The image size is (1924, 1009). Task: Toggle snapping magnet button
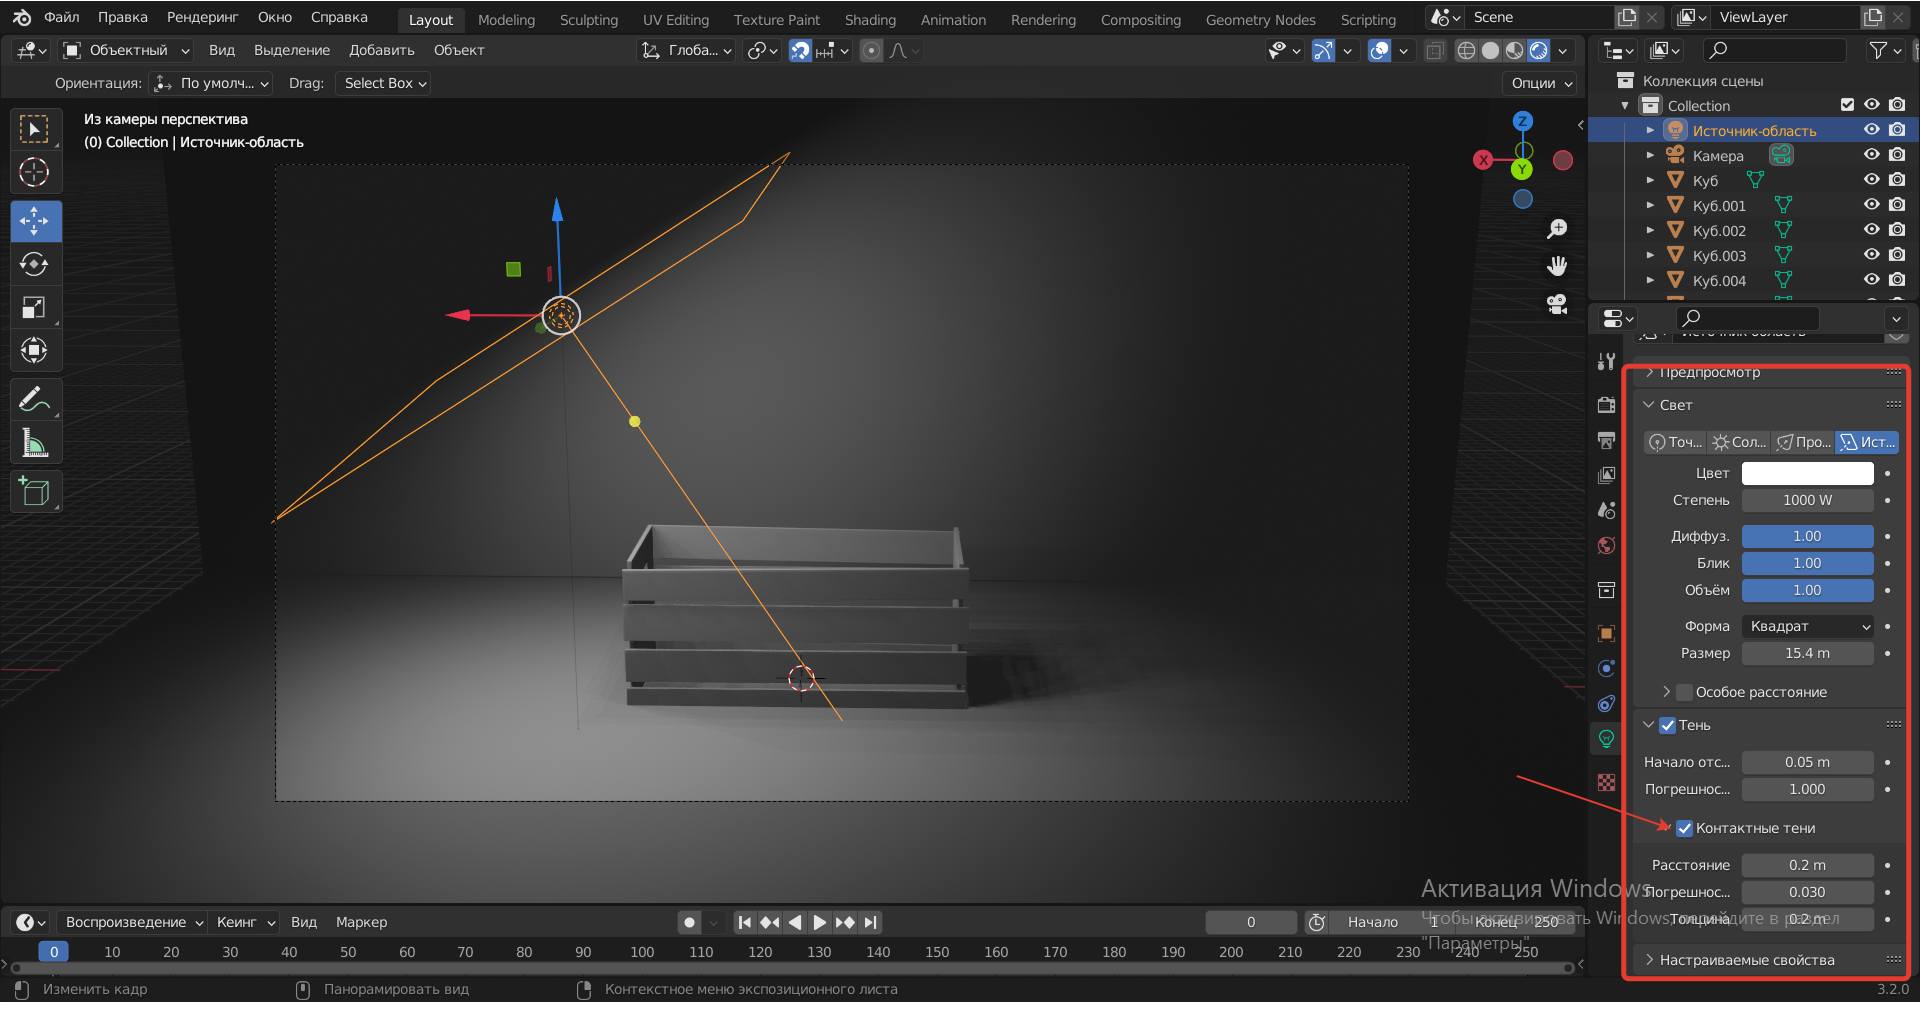pos(800,51)
